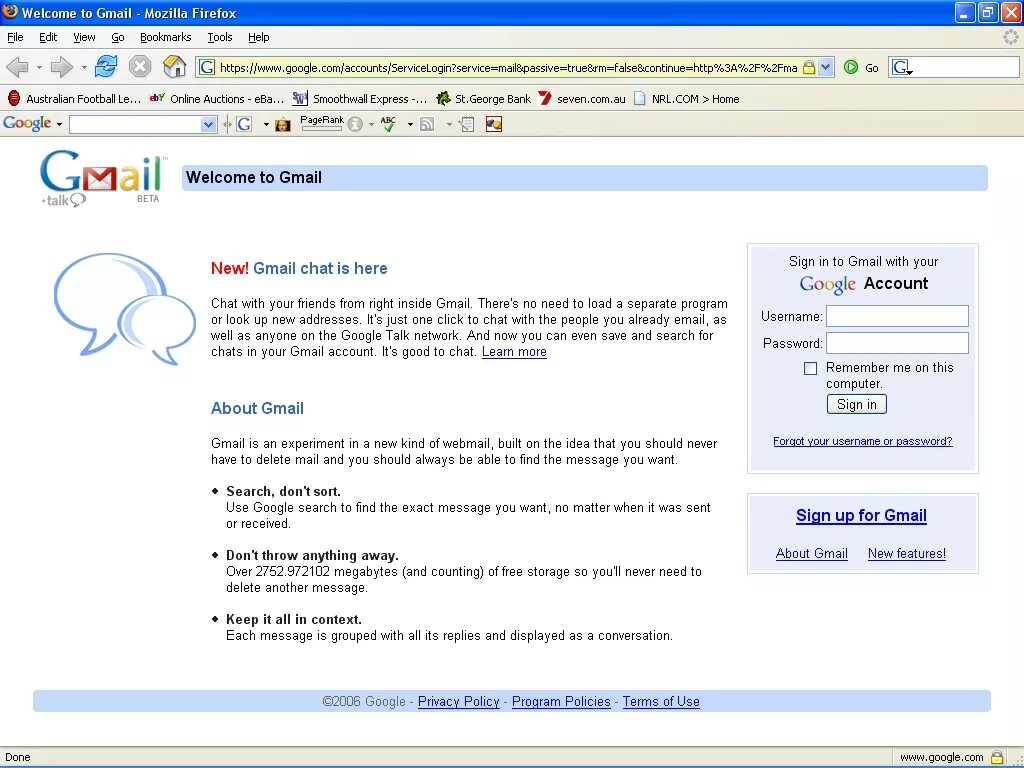This screenshot has width=1024, height=768.
Task: Go back with the Back arrow
Action: pos(17,67)
